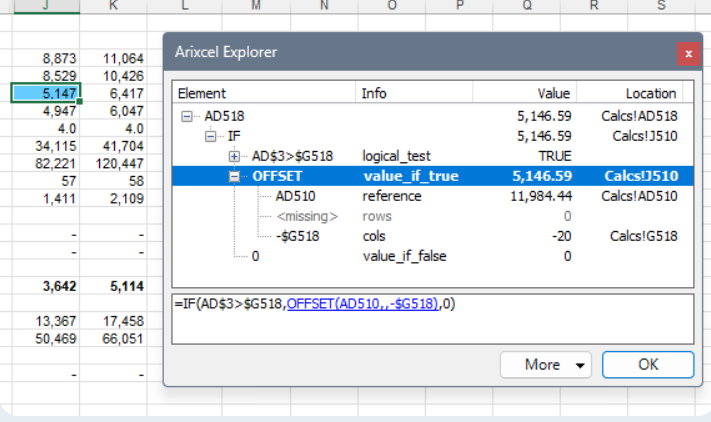Open the More dropdown button
This screenshot has height=422, width=711.
(546, 365)
